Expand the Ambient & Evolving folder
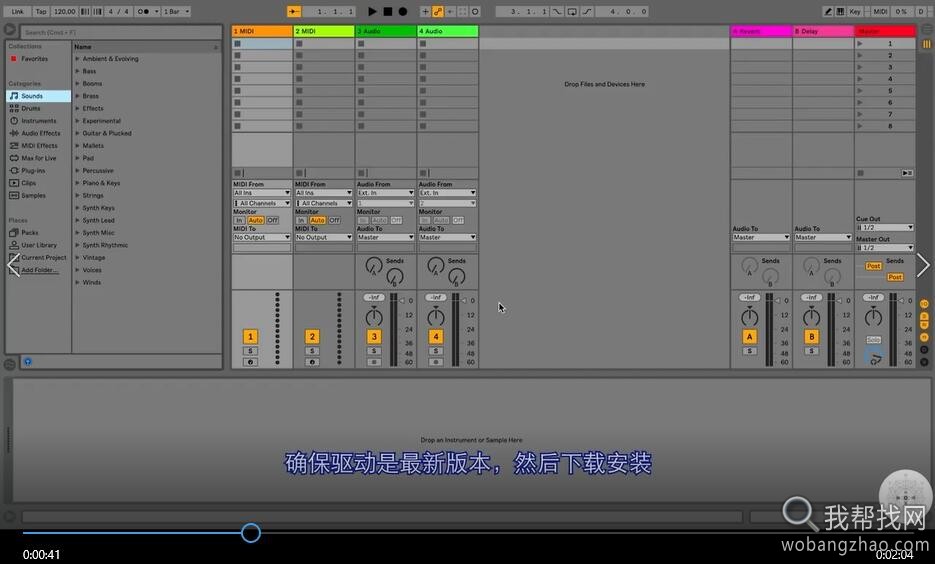935x564 pixels. tap(78, 59)
